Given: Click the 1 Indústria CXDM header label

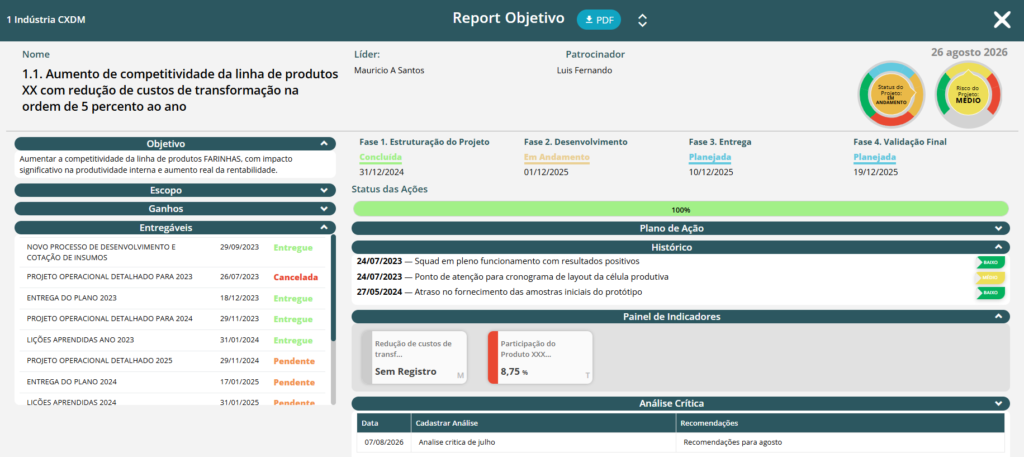Looking at the screenshot, I should 46,20.
